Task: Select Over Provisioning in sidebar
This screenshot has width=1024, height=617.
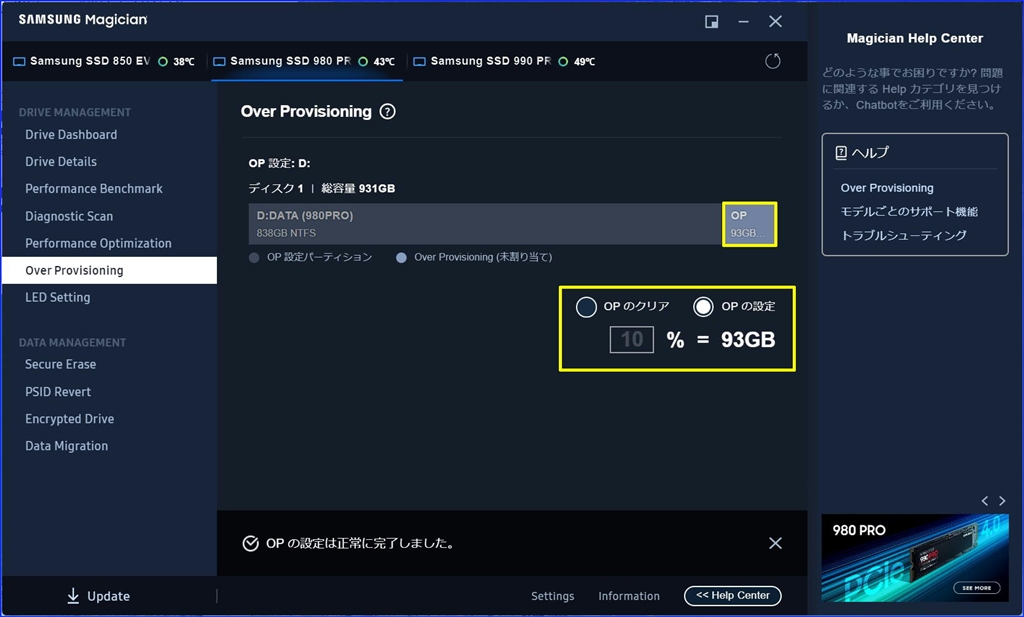Action: tap(109, 270)
